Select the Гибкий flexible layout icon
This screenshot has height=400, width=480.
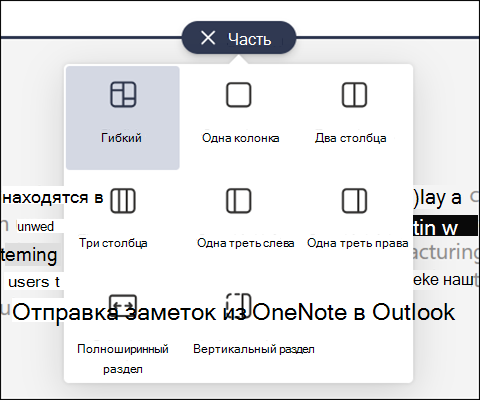pyautogui.click(x=123, y=95)
